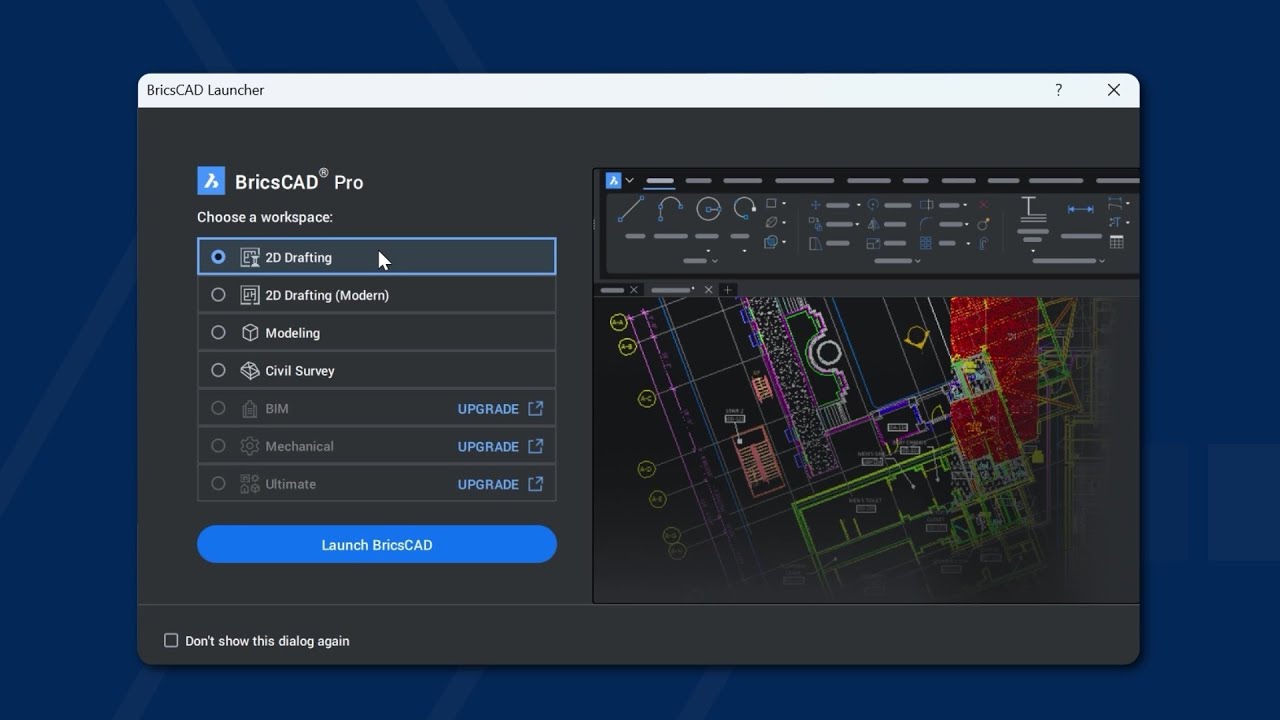
Task: Enable "Don't show this dialog again" checkbox
Action: [x=171, y=640]
